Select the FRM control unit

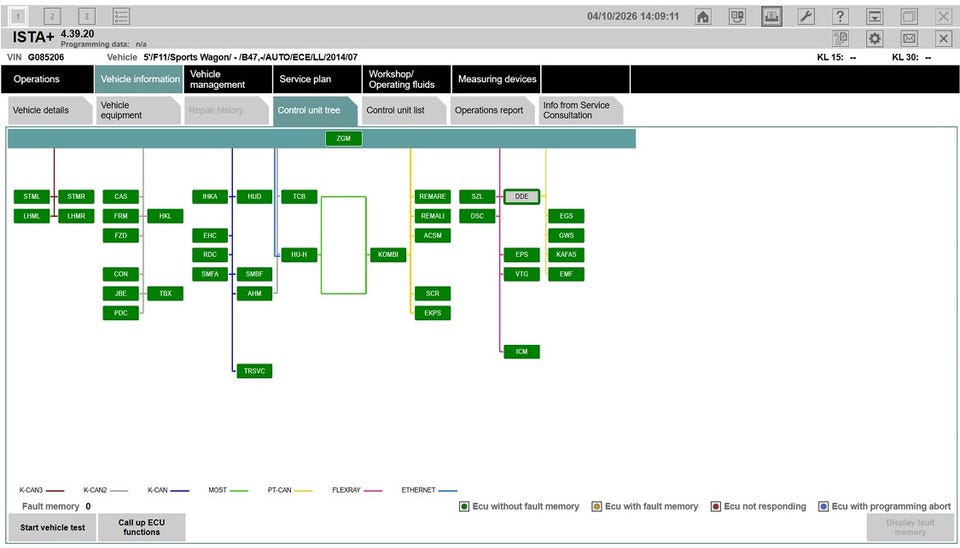pyautogui.click(x=121, y=216)
